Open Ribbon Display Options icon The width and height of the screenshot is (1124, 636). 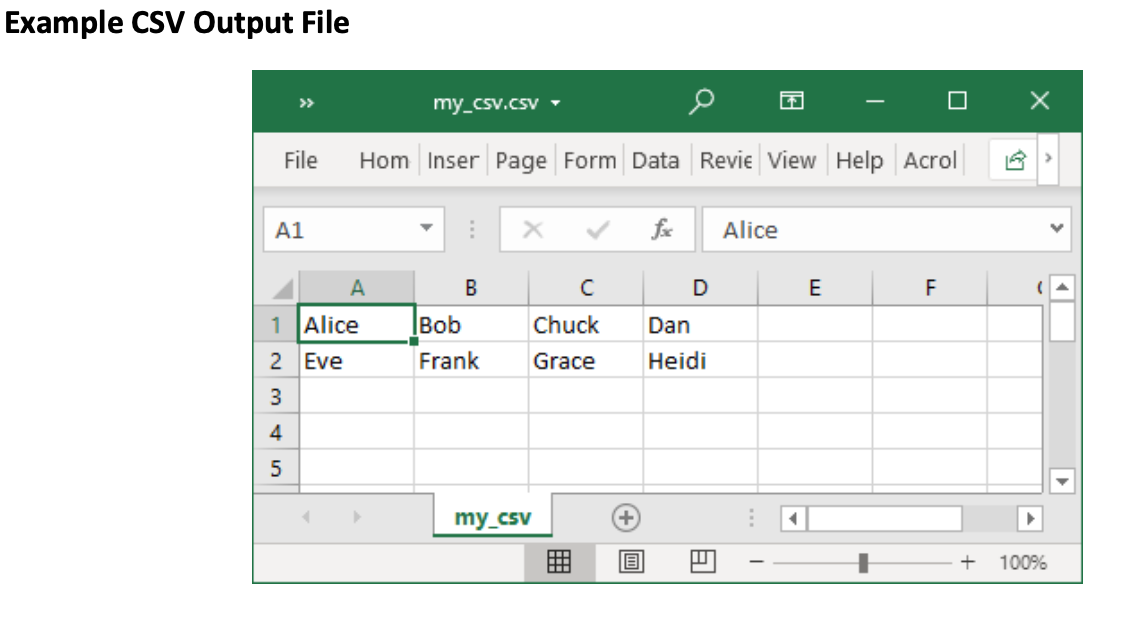click(x=791, y=100)
